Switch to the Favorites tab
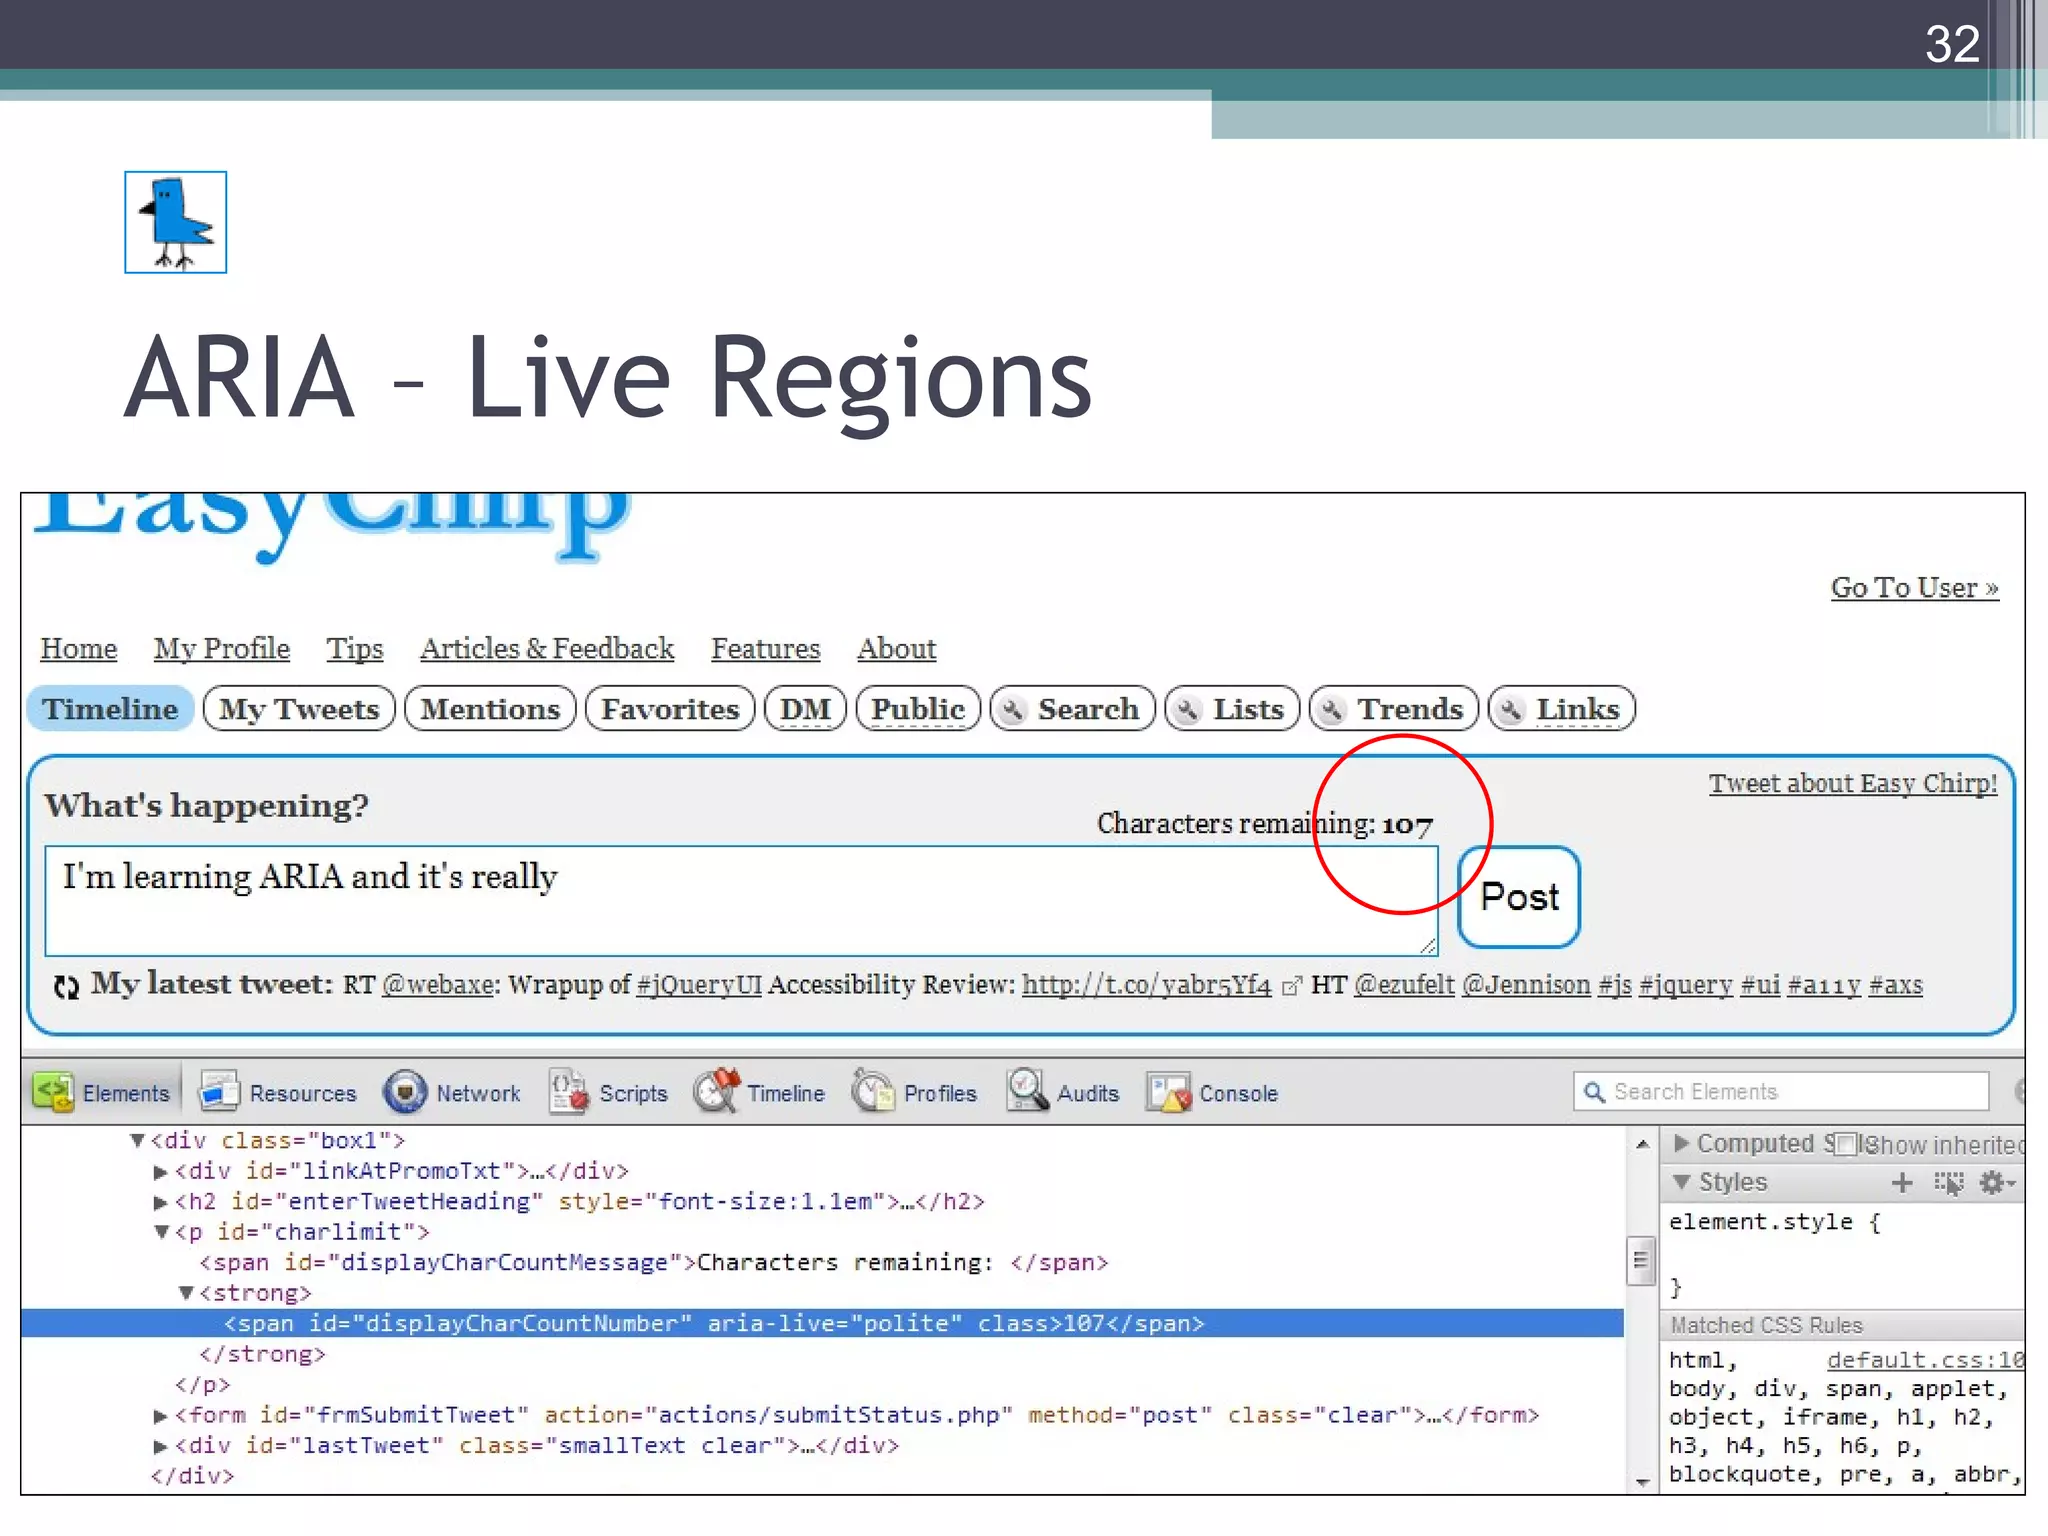Image resolution: width=2048 pixels, height=1536 pixels. (670, 709)
